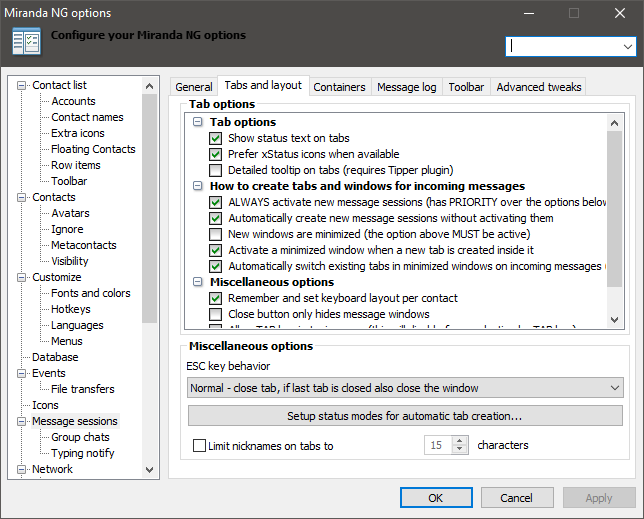Open File transfers settings

coord(83,390)
